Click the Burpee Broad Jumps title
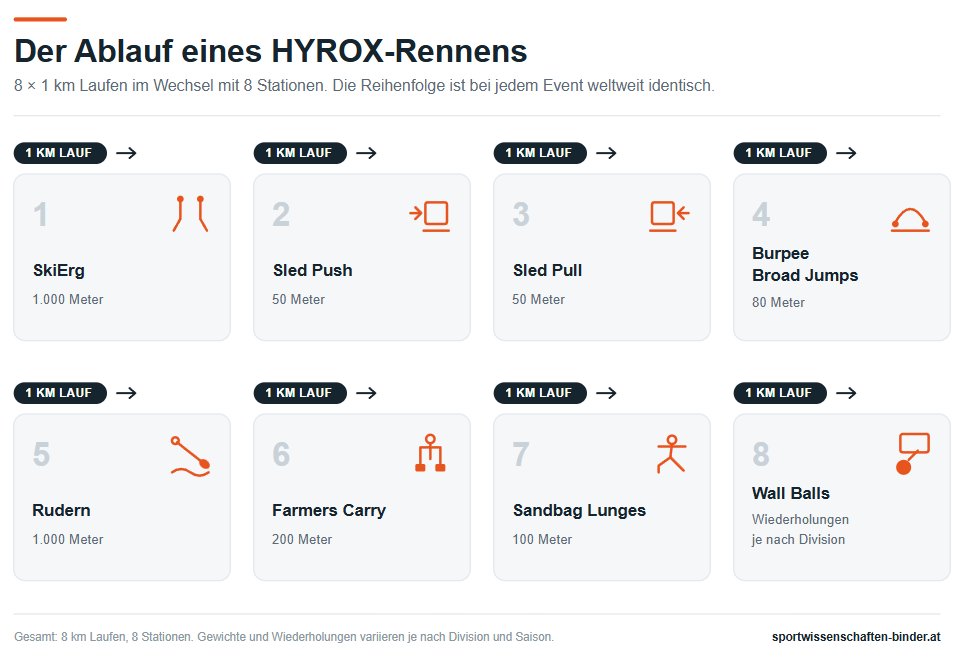Image resolution: width=959 pixels, height=654 pixels. 805,264
